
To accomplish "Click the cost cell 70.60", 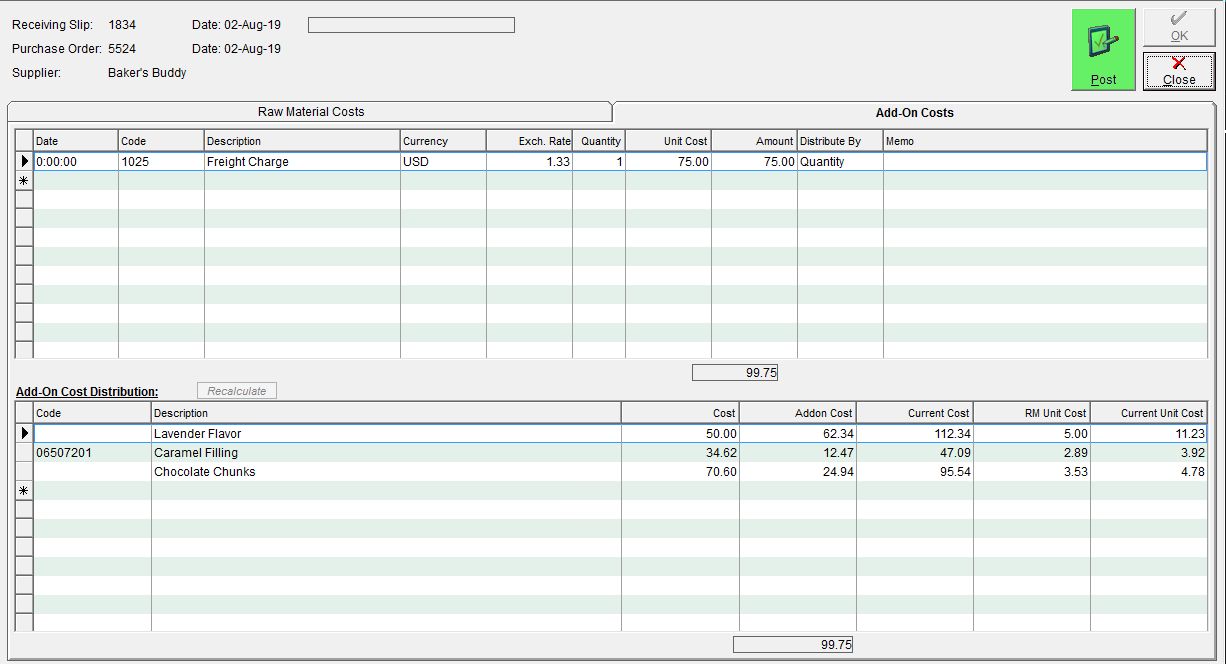I will click(x=680, y=472).
